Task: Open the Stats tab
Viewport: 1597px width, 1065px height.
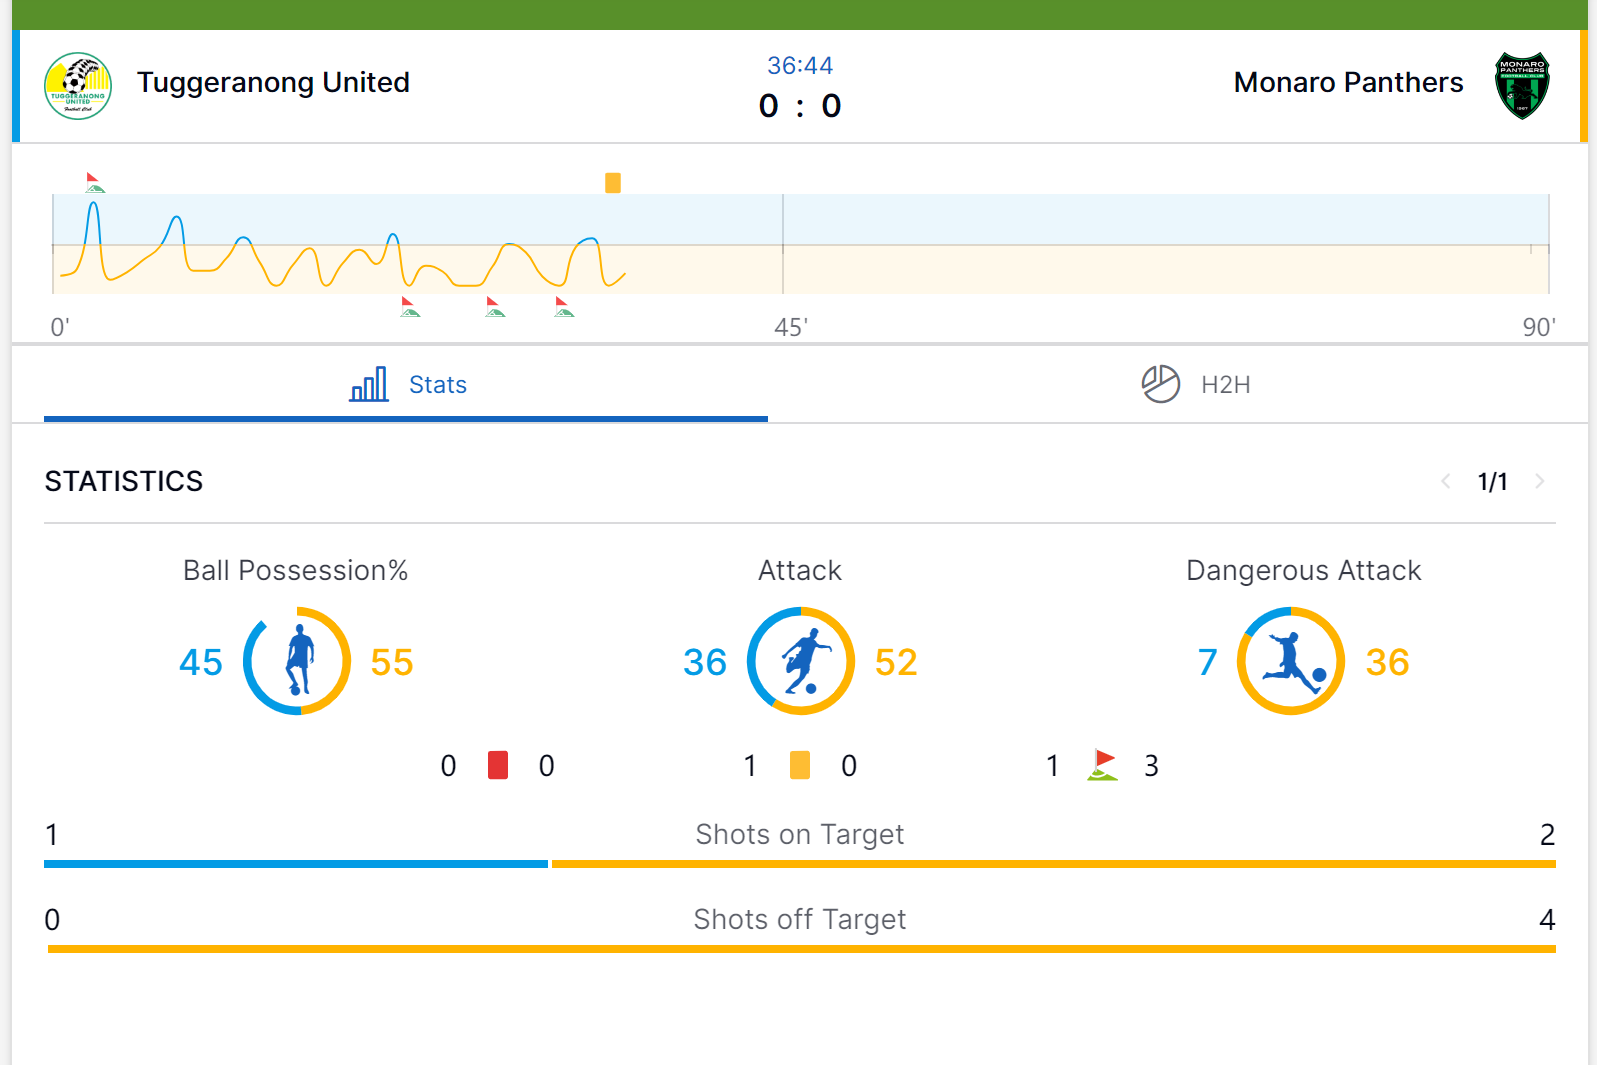Action: coord(406,384)
